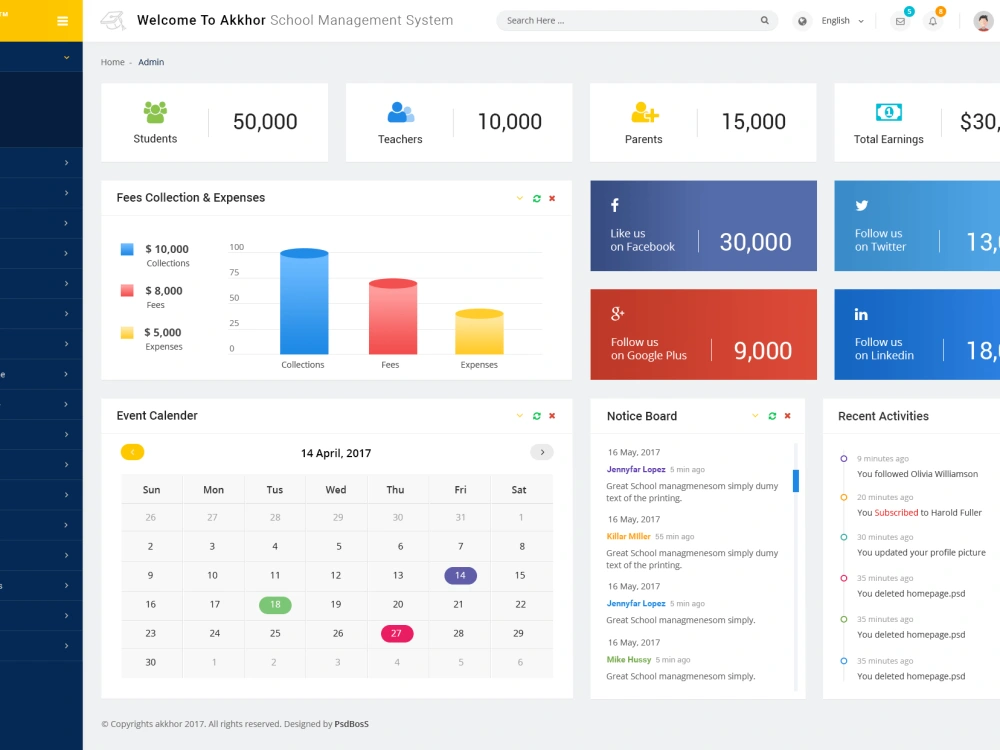
Task: Click the '$ 10,000' Collections amount
Action: pos(167,249)
